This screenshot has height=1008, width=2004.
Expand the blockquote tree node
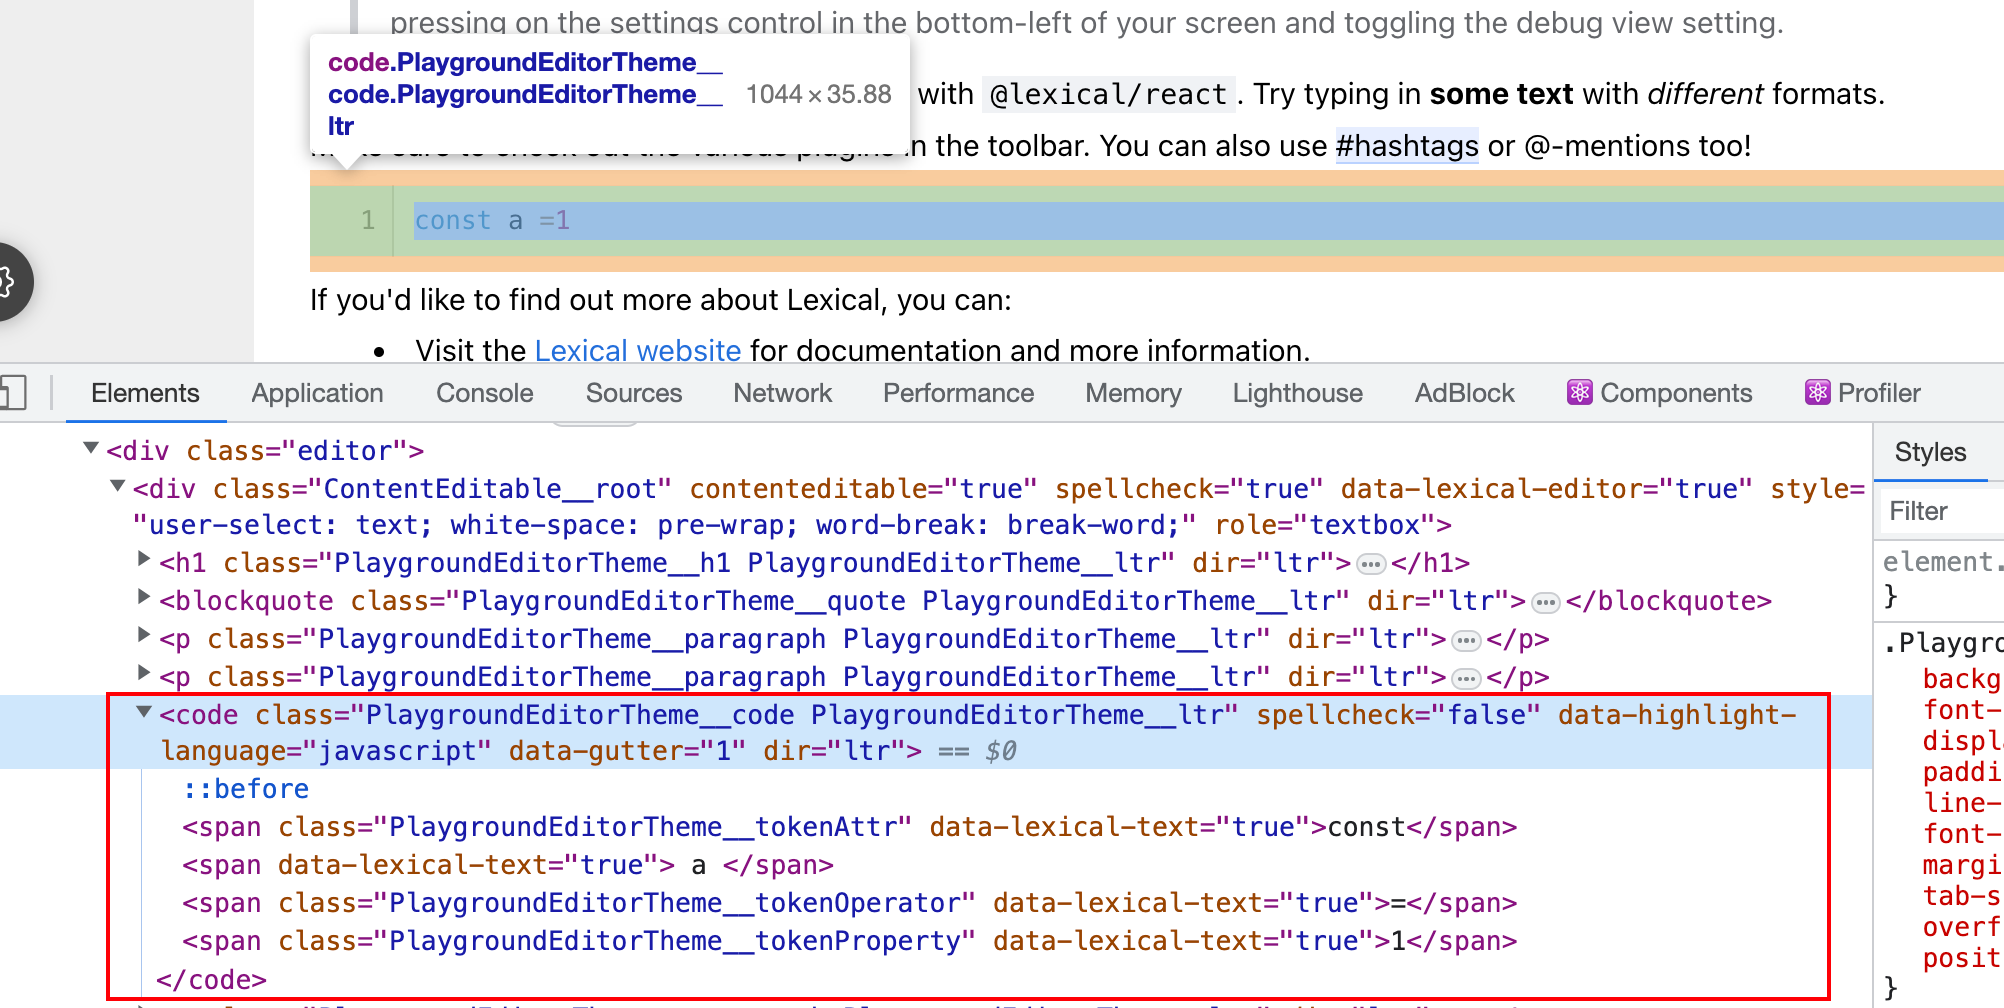click(x=143, y=600)
